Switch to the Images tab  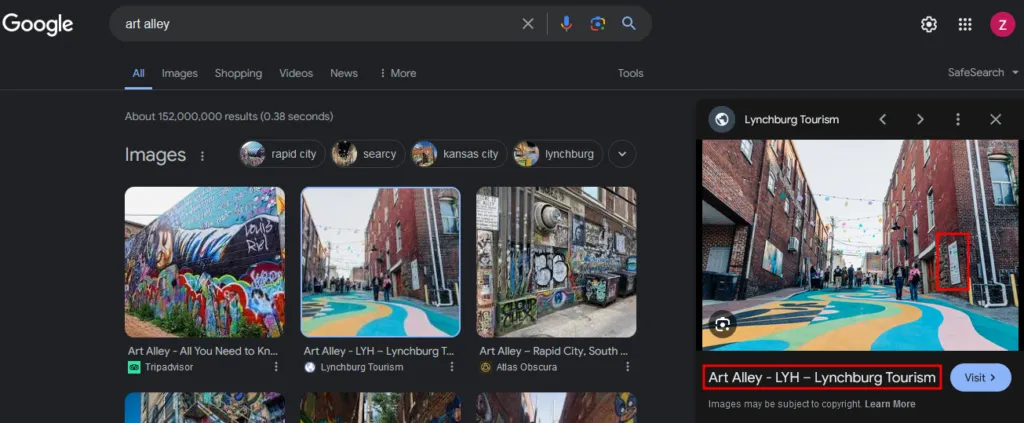point(180,73)
